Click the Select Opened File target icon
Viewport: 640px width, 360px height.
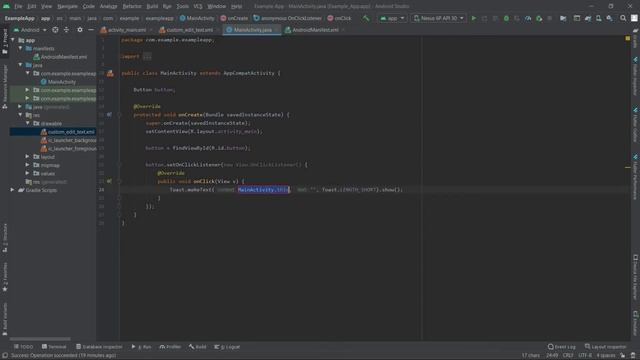(55, 30)
